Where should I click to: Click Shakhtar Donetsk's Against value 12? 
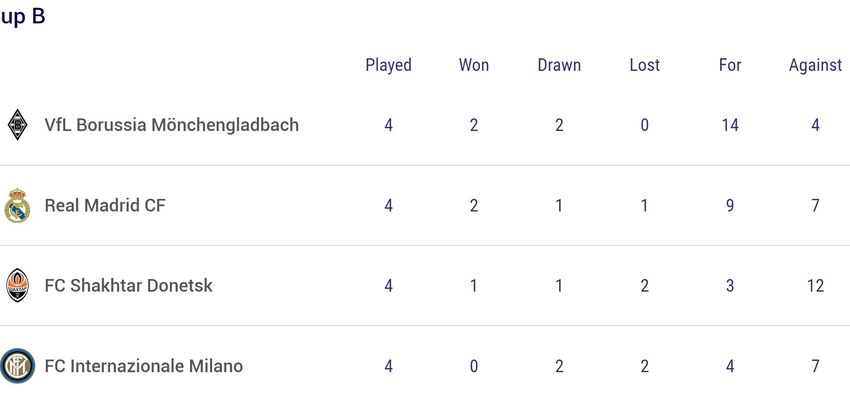(815, 286)
